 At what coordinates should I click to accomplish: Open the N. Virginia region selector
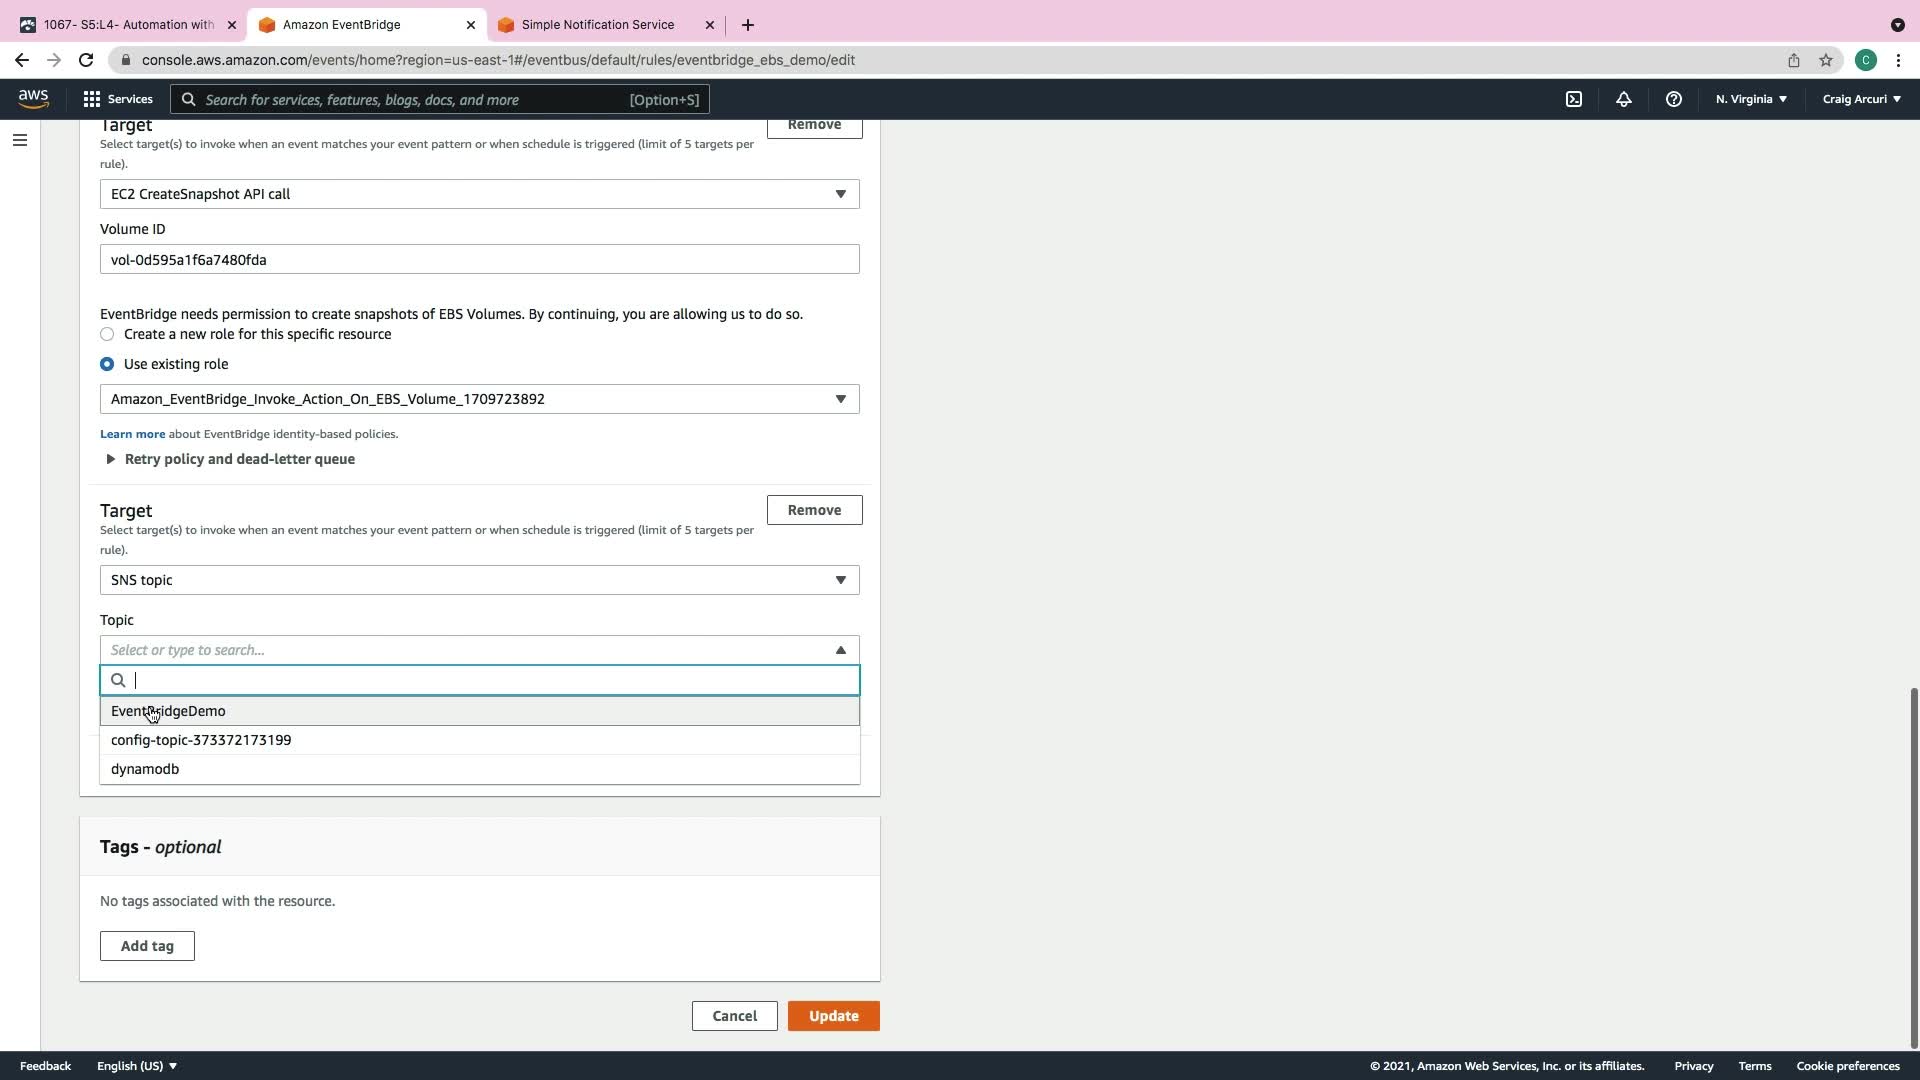pos(1751,99)
